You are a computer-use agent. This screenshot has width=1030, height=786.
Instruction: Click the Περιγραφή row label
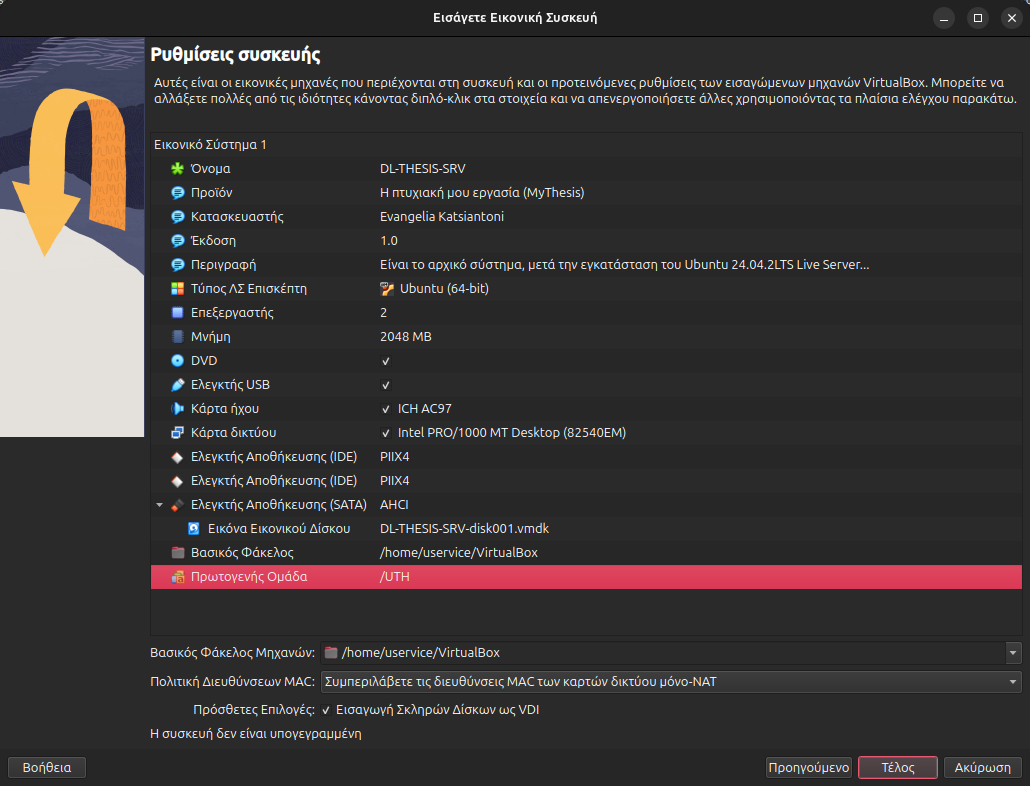[x=223, y=265]
